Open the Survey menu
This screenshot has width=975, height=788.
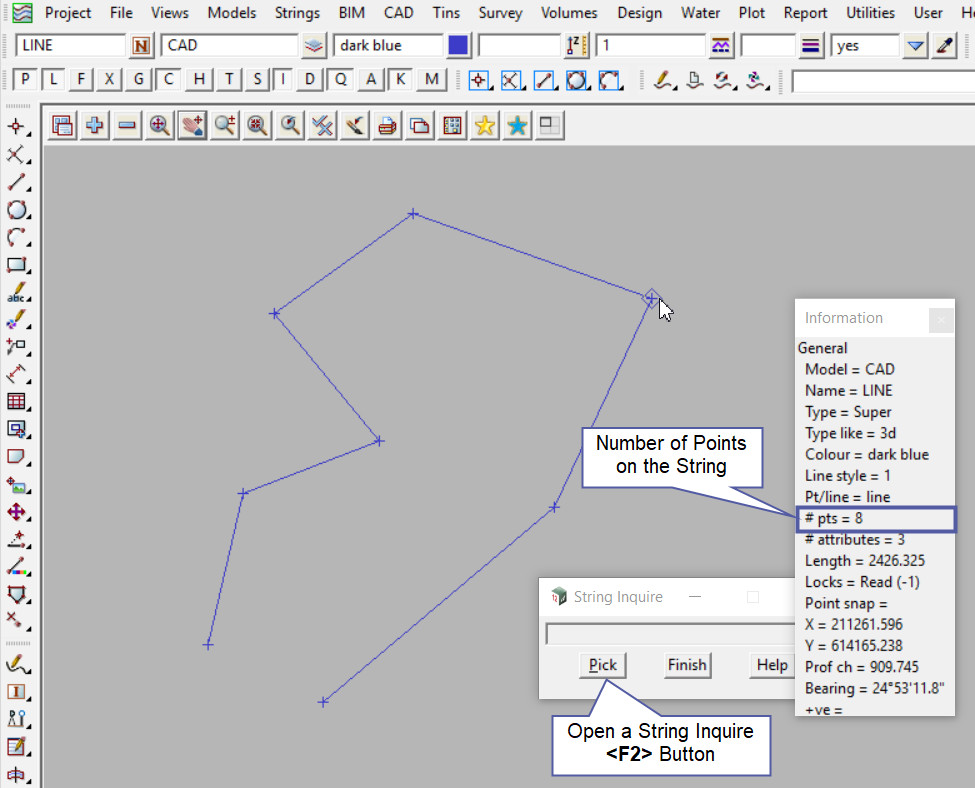(500, 13)
